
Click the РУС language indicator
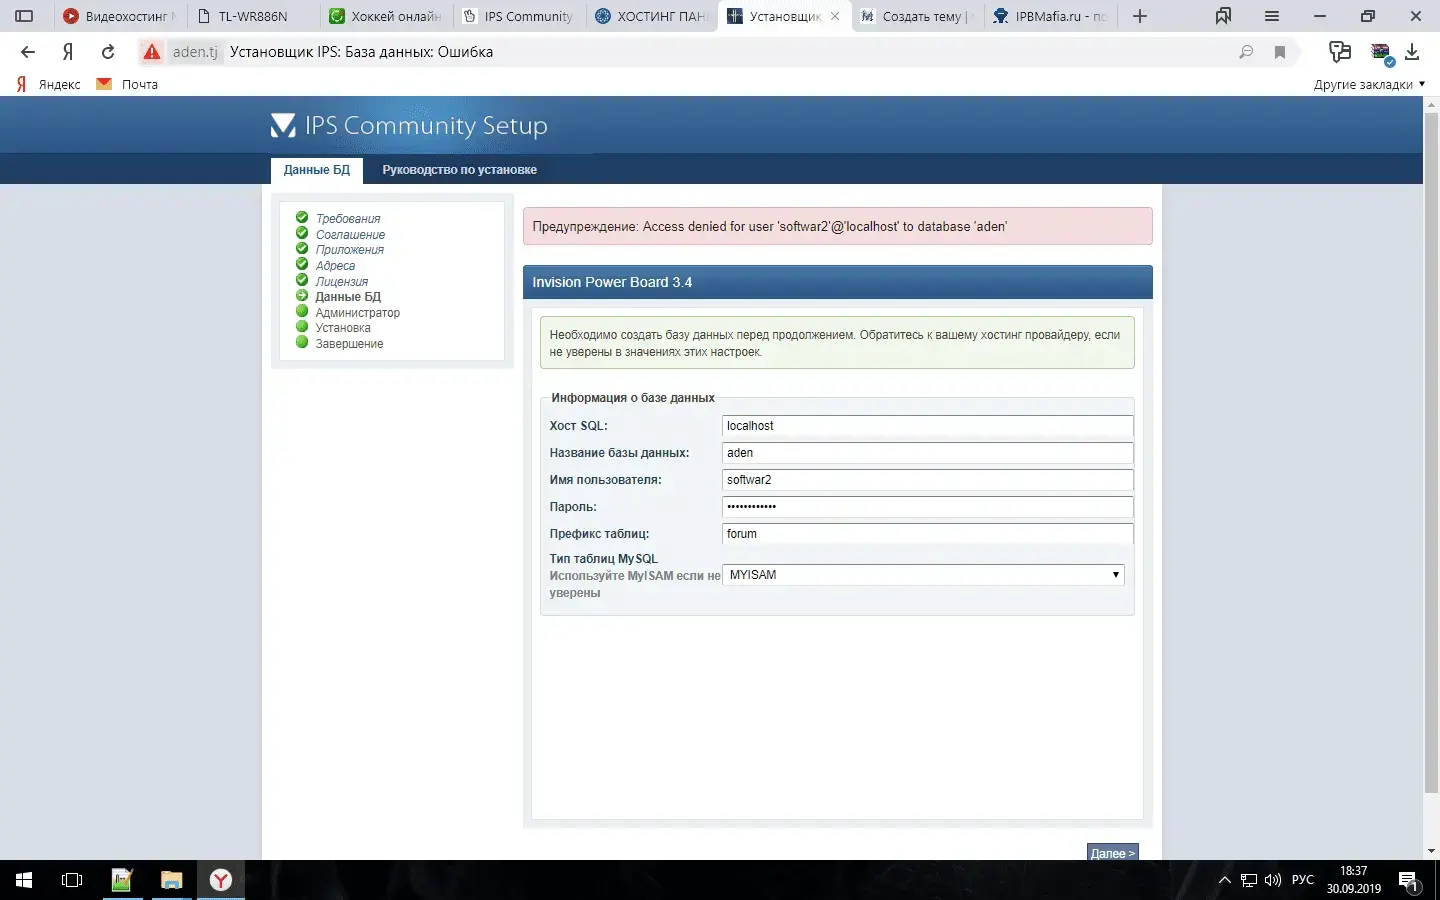(1302, 880)
